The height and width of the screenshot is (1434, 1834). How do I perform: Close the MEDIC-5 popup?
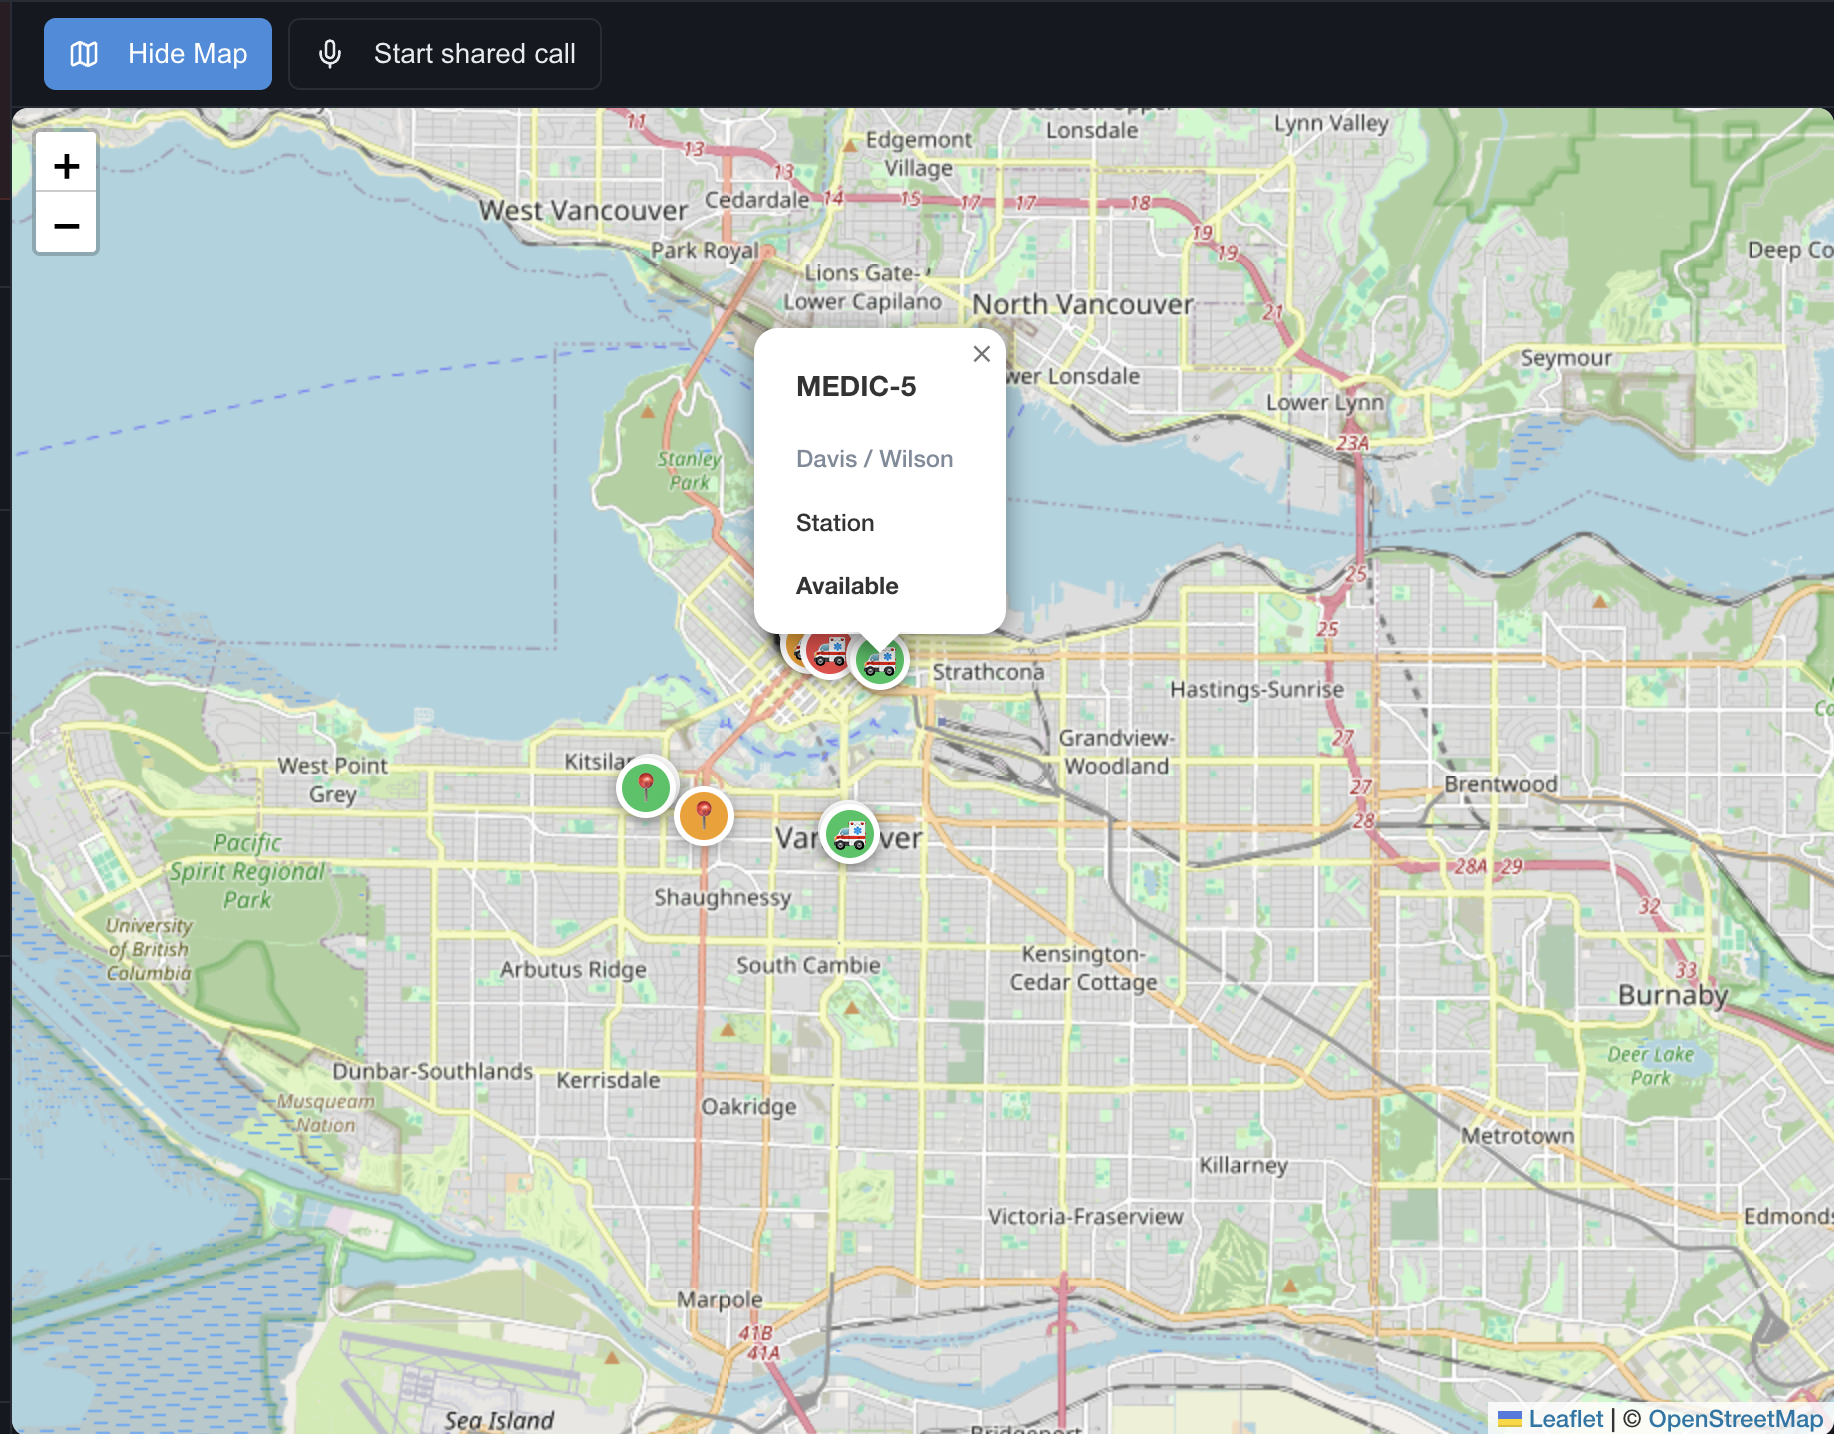[x=982, y=354]
